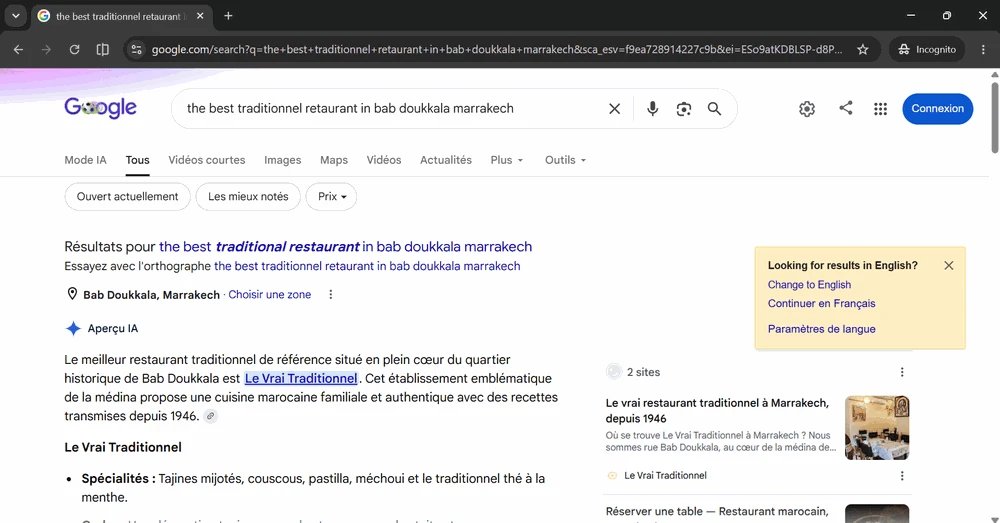The height and width of the screenshot is (523, 1000).
Task: Open location options three-dot menu
Action: [x=330, y=295]
